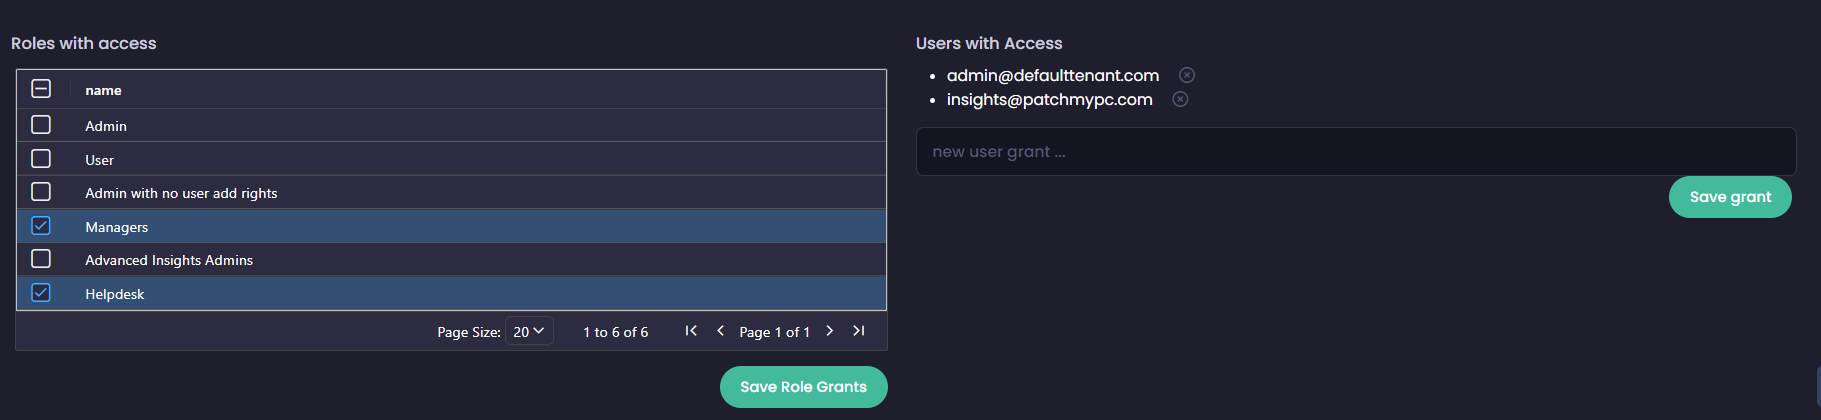
Task: Remove admin@defaulttenant.com user access
Action: pos(1187,75)
